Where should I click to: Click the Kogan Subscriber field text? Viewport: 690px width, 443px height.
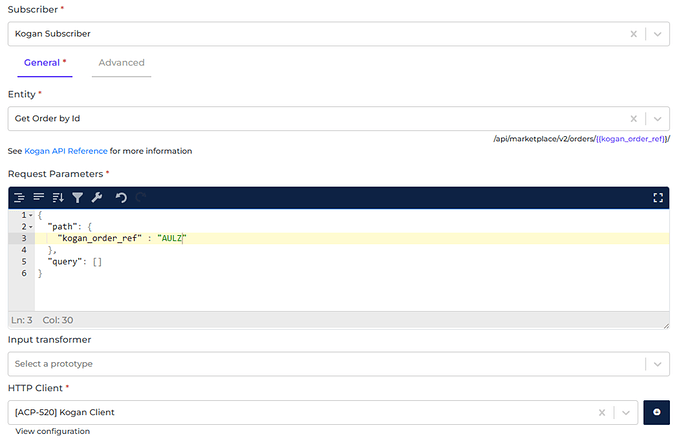tap(52, 34)
